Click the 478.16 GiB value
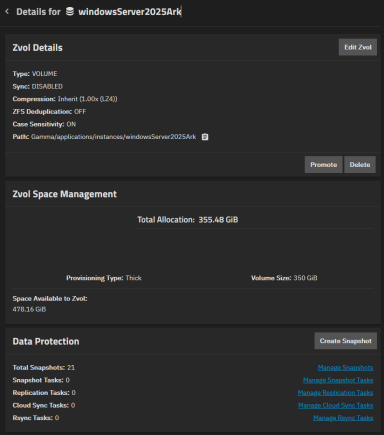Screen dimensions: 384x435 (x=29, y=309)
